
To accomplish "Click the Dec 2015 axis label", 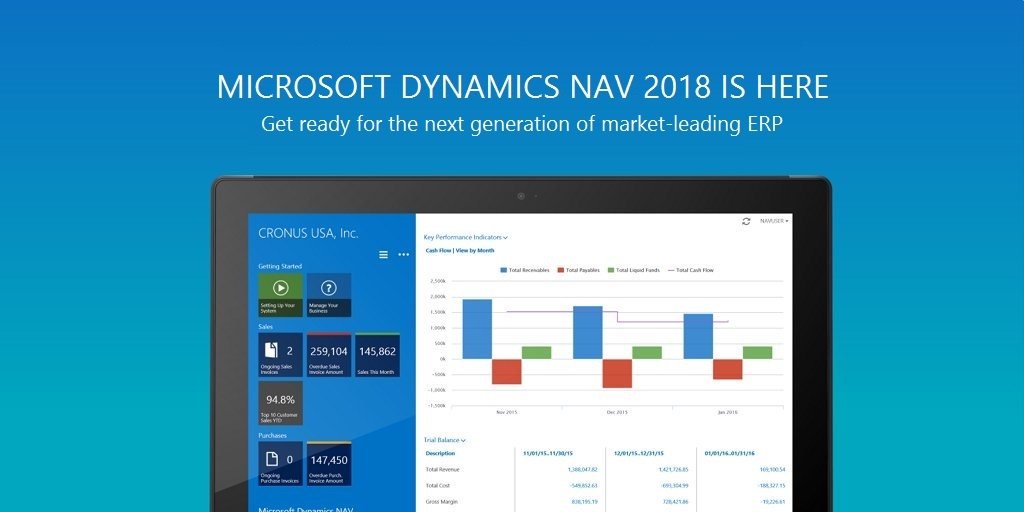I will (617, 413).
